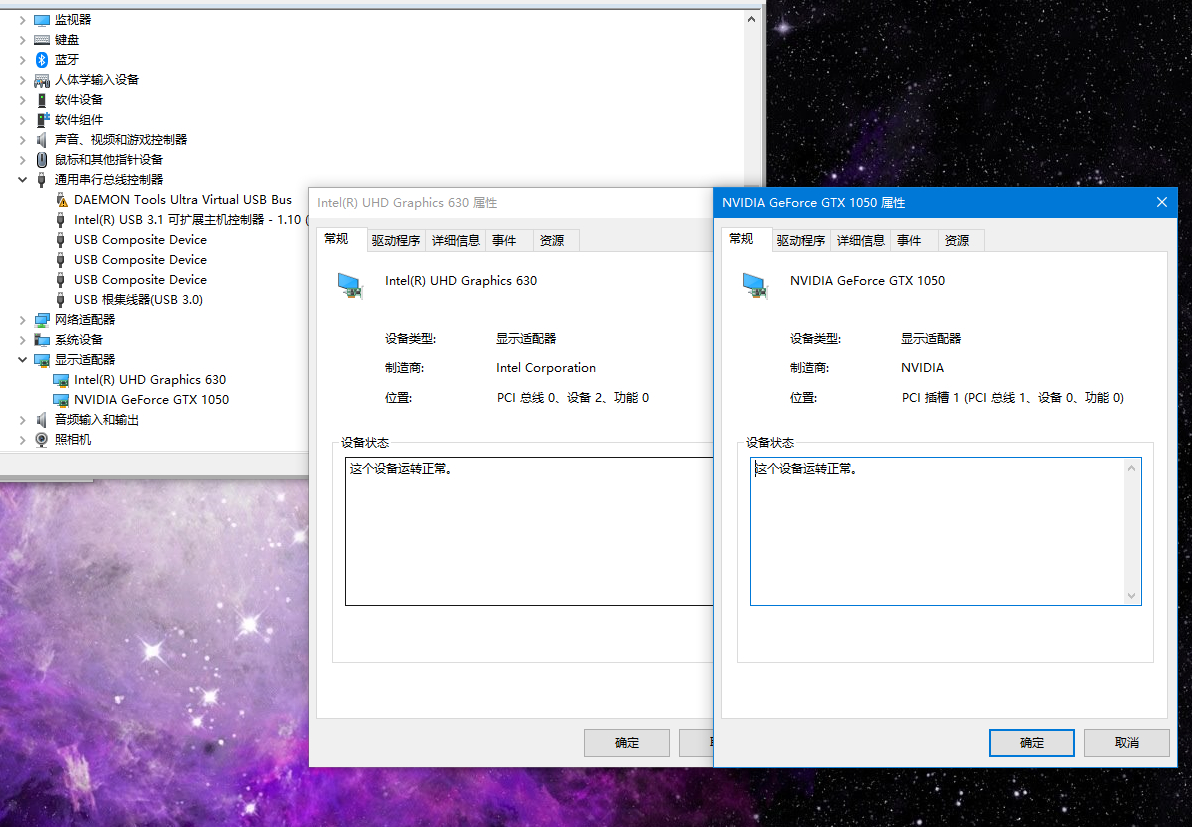Select USB 根集线器(USB 3.0) entry
This screenshot has width=1192, height=827.
coord(138,299)
